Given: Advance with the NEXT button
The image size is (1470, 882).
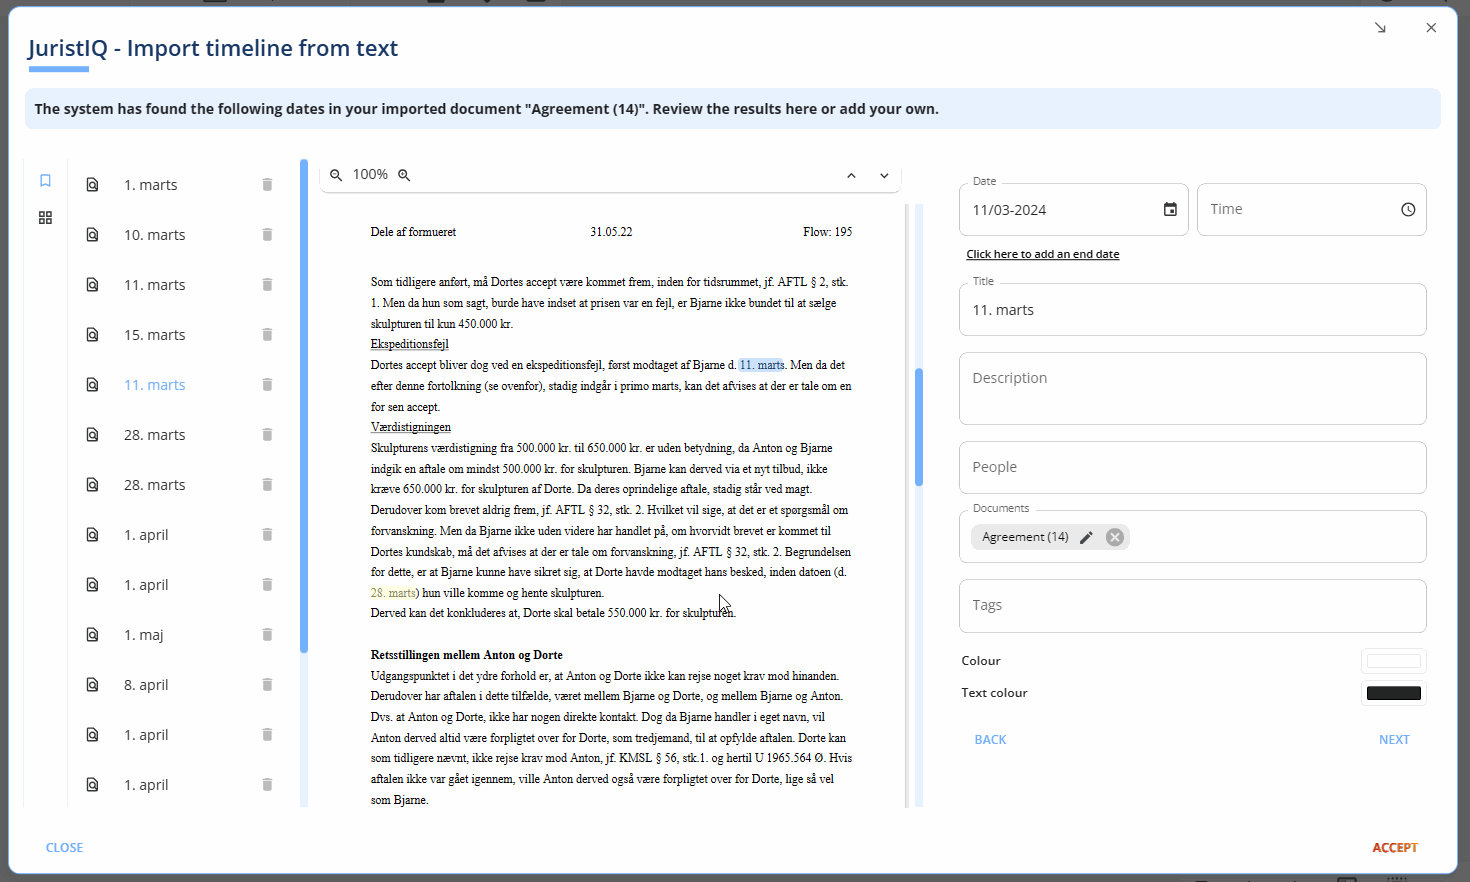Looking at the screenshot, I should 1394,740.
